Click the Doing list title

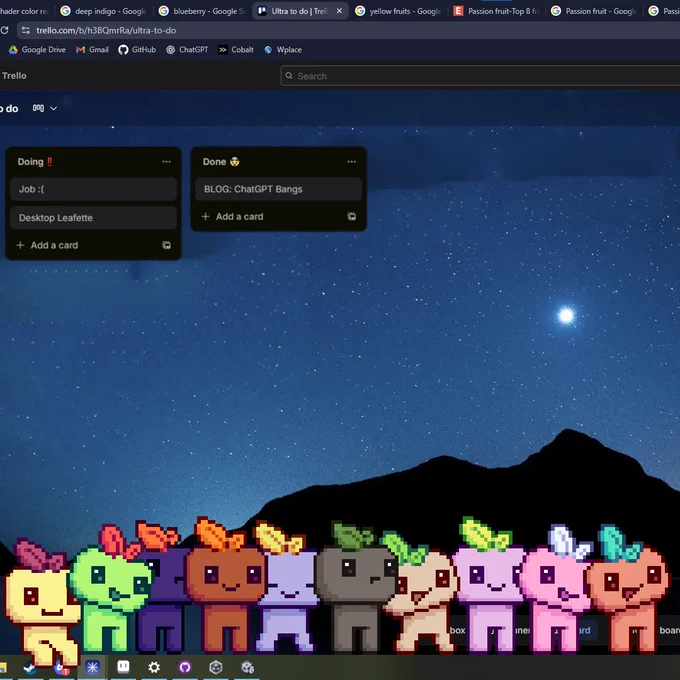pyautogui.click(x=35, y=162)
